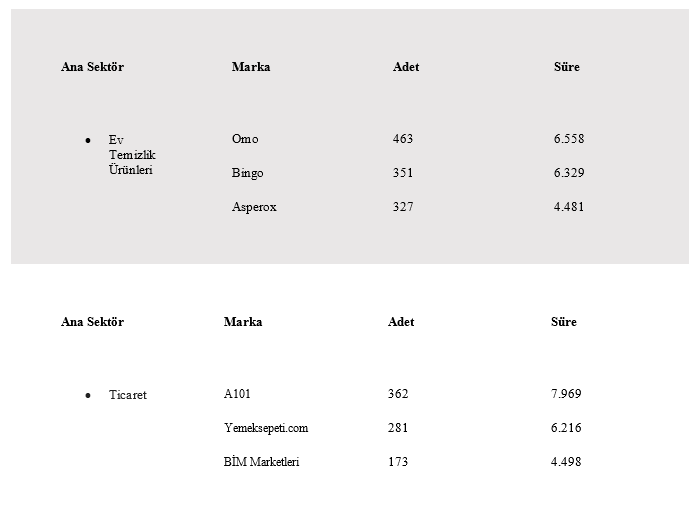Click the Ticaret sector item

pos(128,395)
